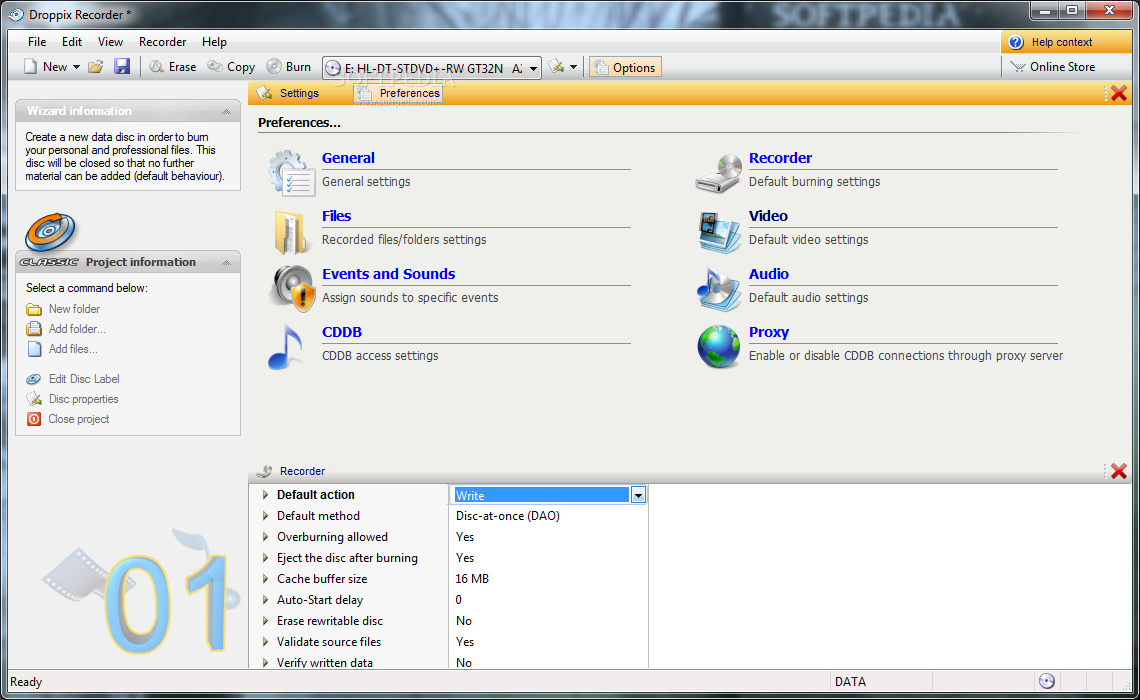Viewport: 1140px width, 700px height.
Task: Open the File menu
Action: [37, 41]
